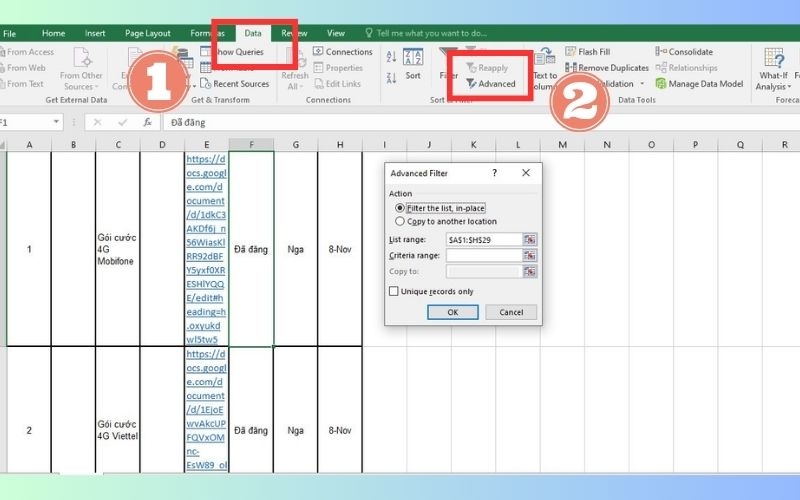Open Relationships

coord(687,67)
